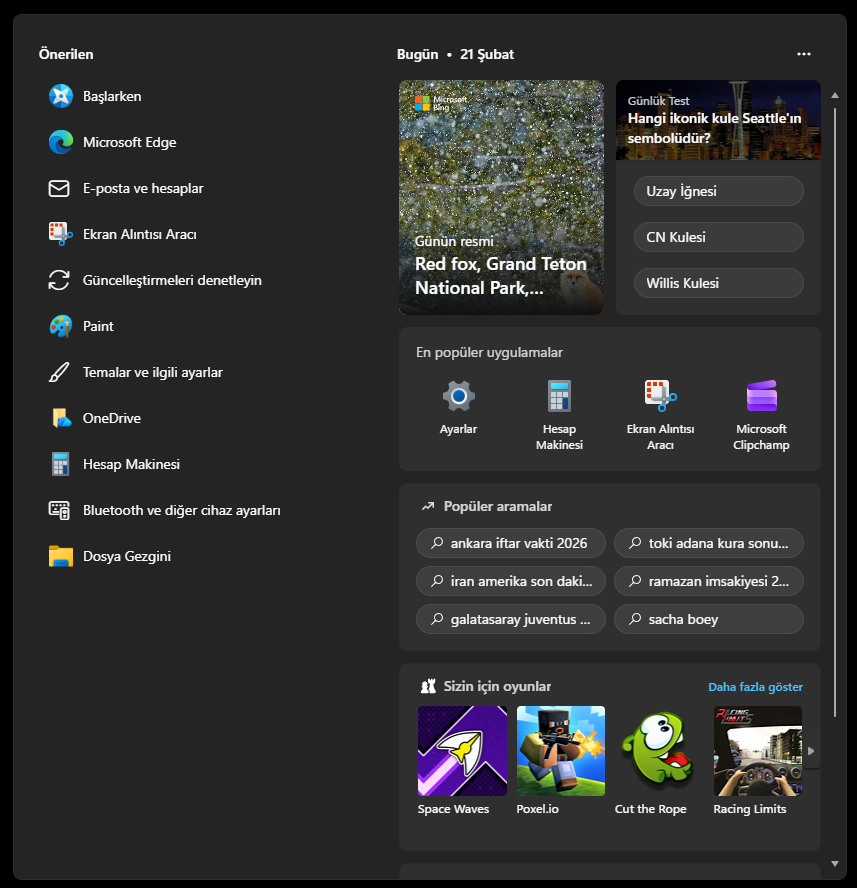Select Güncelleştirmeleri denetleyin
857x888 pixels.
(155, 280)
